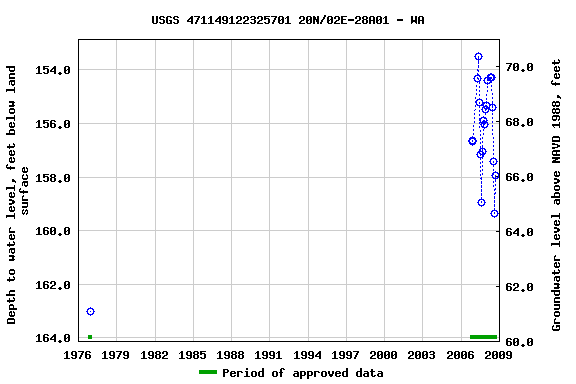Screen dimensions: 576x384
Task: Click the '164.0' left axis label
Action: pos(53,338)
